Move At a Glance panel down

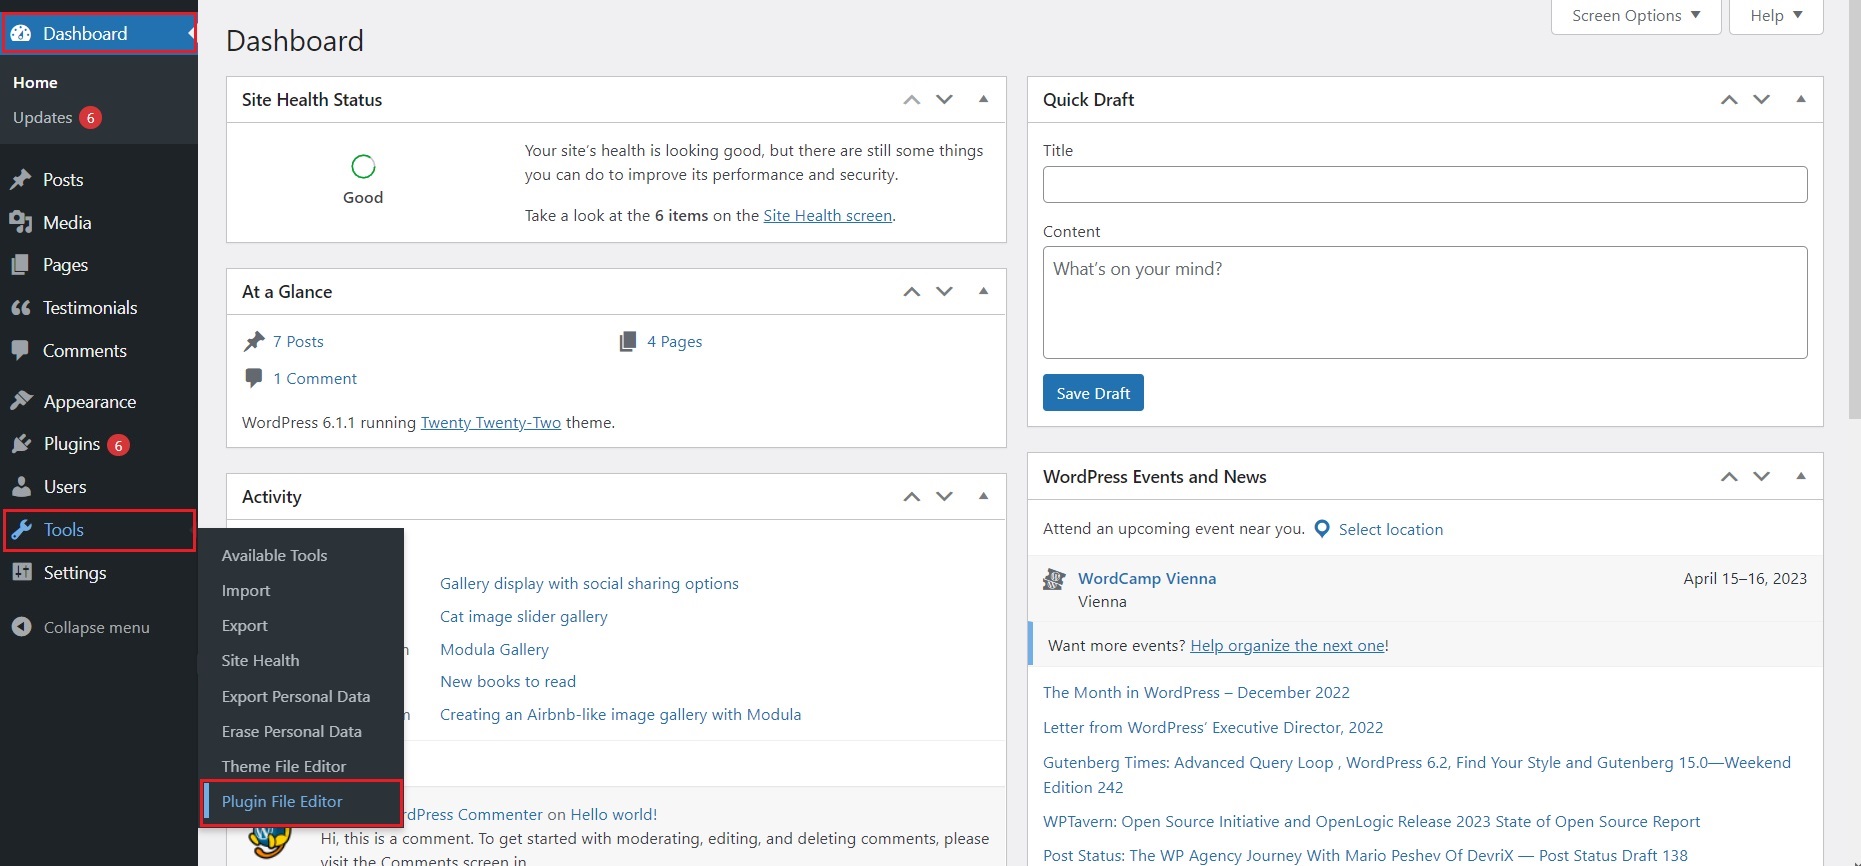pyautogui.click(x=944, y=292)
